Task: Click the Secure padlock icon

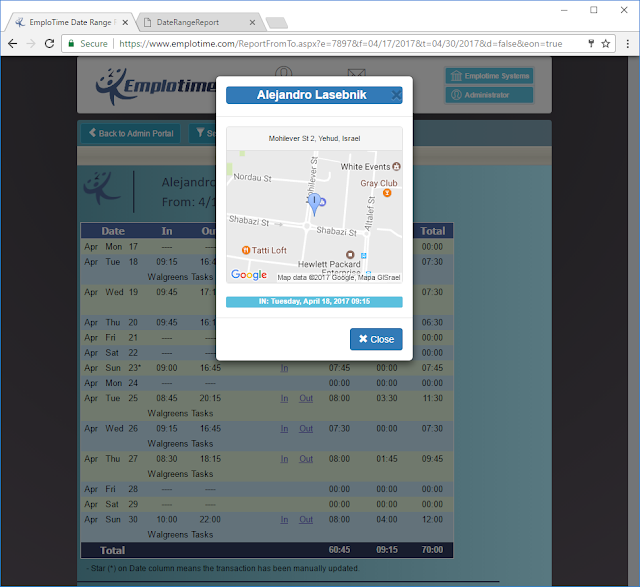Action: click(71, 44)
